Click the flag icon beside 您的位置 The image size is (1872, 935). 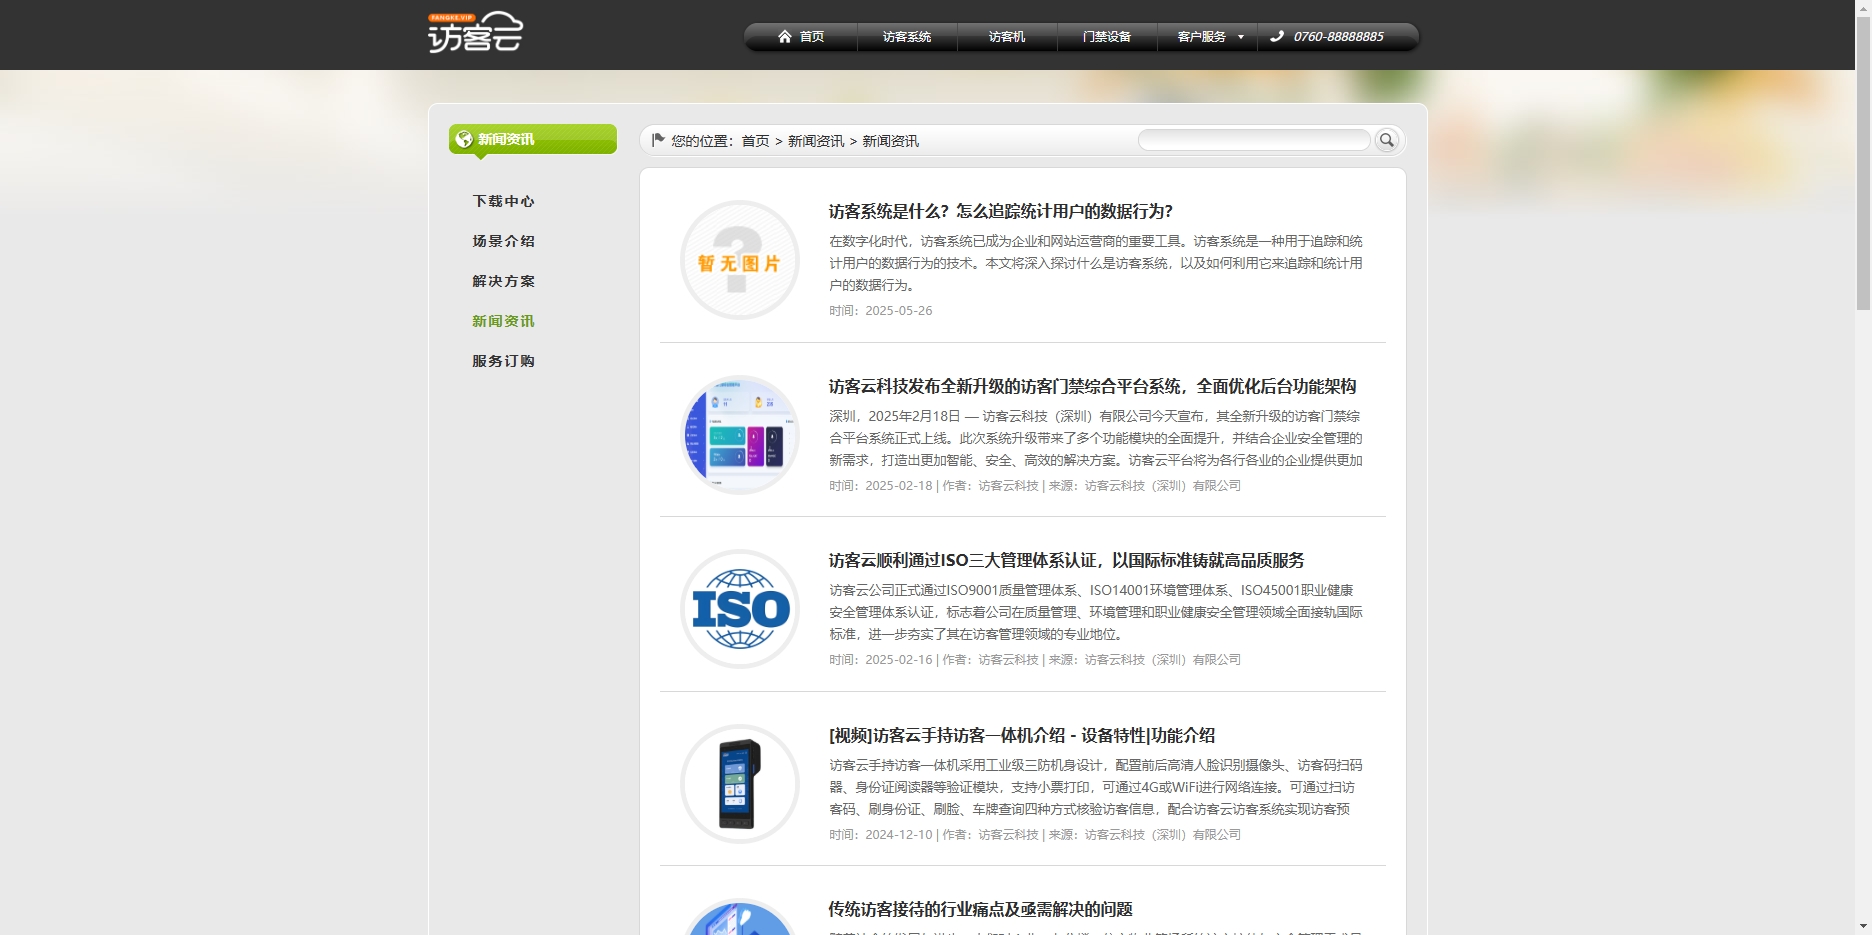(658, 140)
